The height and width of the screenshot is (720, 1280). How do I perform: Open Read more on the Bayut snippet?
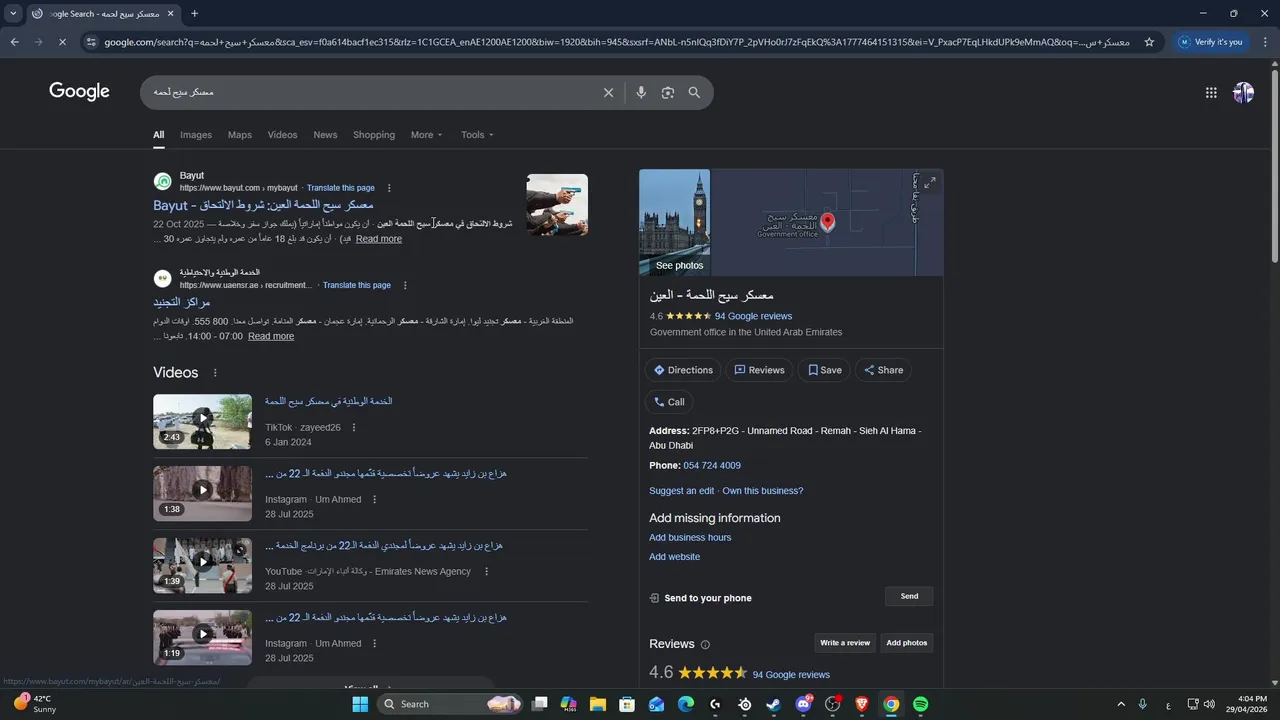pyautogui.click(x=379, y=239)
